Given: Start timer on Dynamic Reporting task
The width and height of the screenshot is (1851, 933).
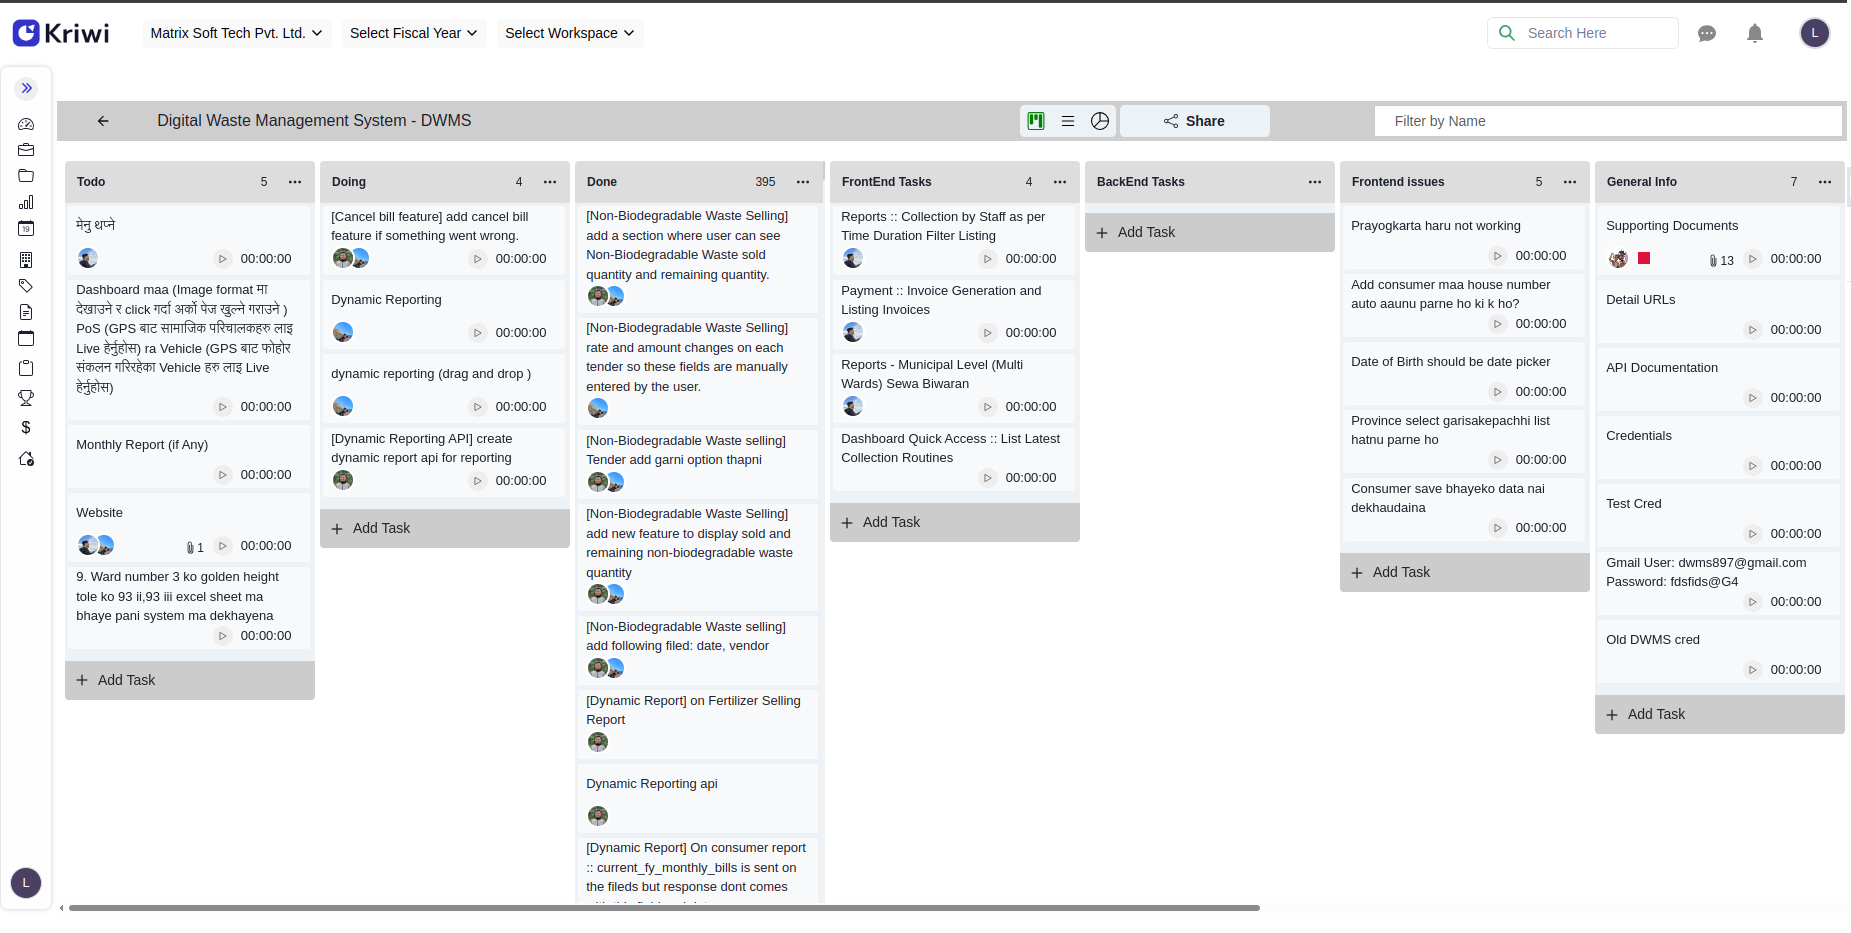Looking at the screenshot, I should 478,333.
